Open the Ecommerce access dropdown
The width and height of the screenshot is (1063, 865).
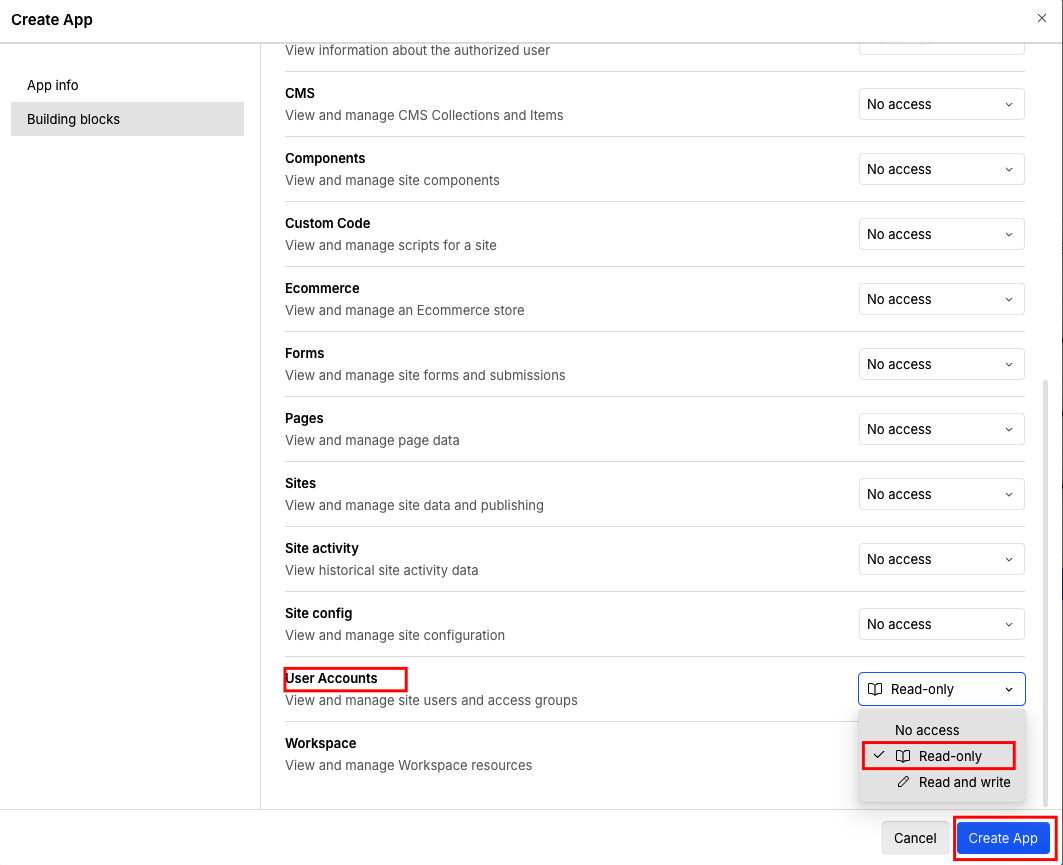point(941,299)
